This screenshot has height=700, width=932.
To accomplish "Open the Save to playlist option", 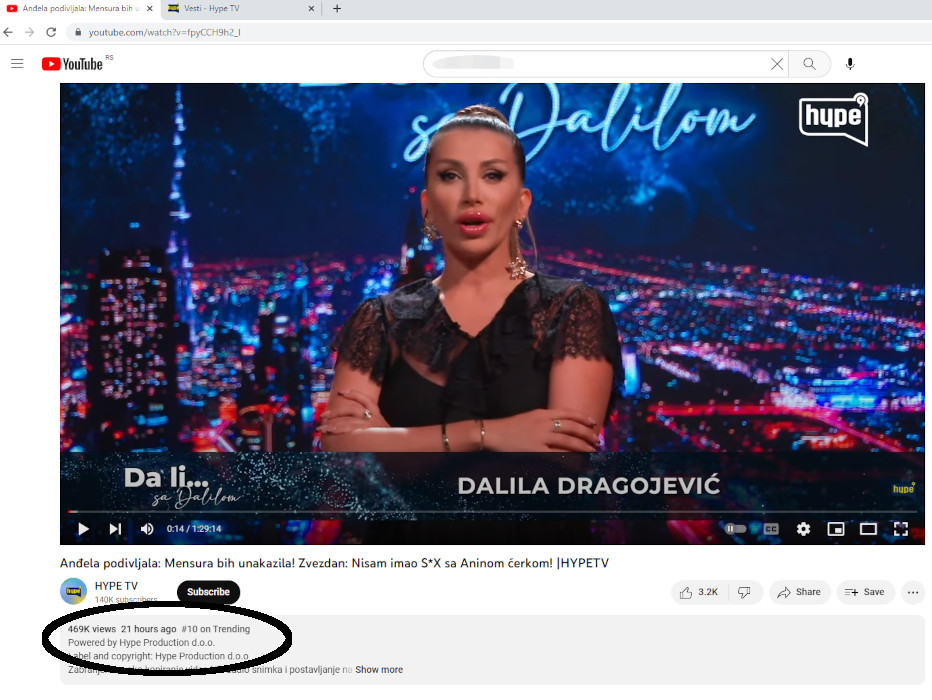I will point(865,592).
